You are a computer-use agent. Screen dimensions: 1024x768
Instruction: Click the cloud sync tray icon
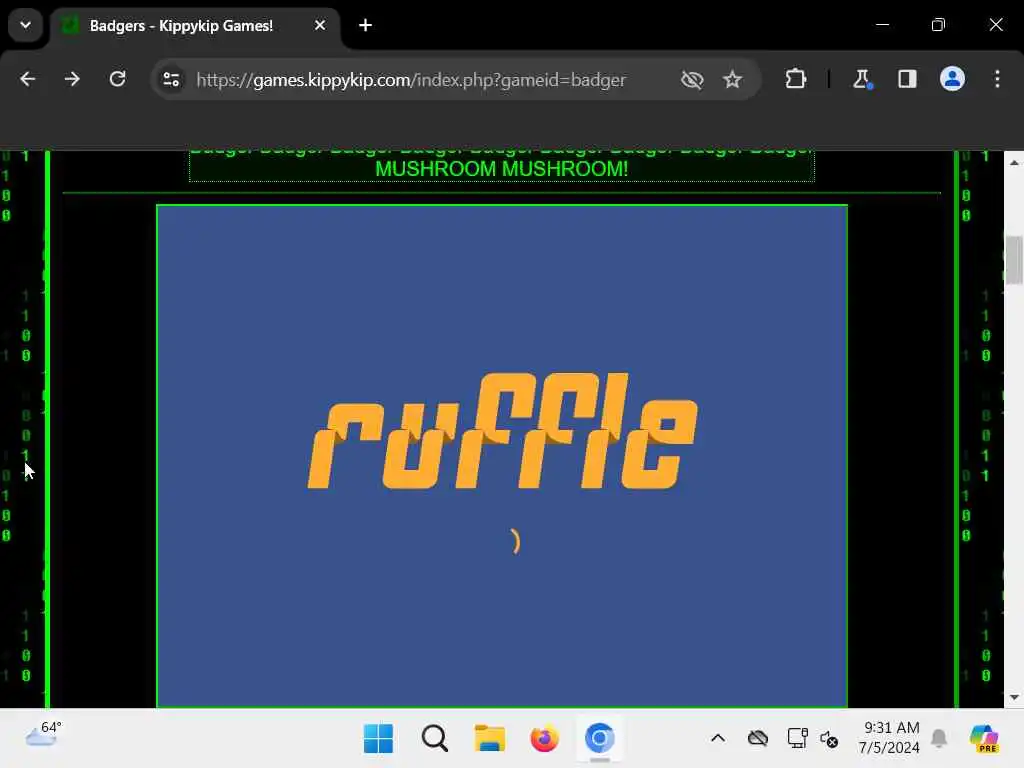[758, 739]
